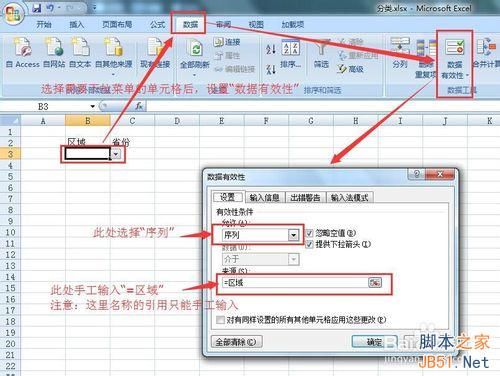The height and width of the screenshot is (376, 500).
Task: Open cell B3 dropdown arrow
Action: point(116,154)
